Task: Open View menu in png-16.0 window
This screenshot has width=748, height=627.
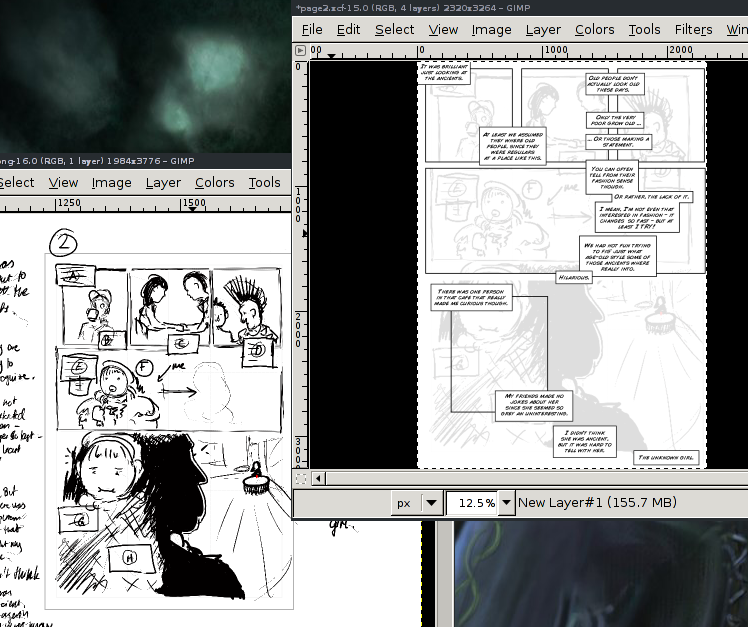Action: tap(63, 183)
